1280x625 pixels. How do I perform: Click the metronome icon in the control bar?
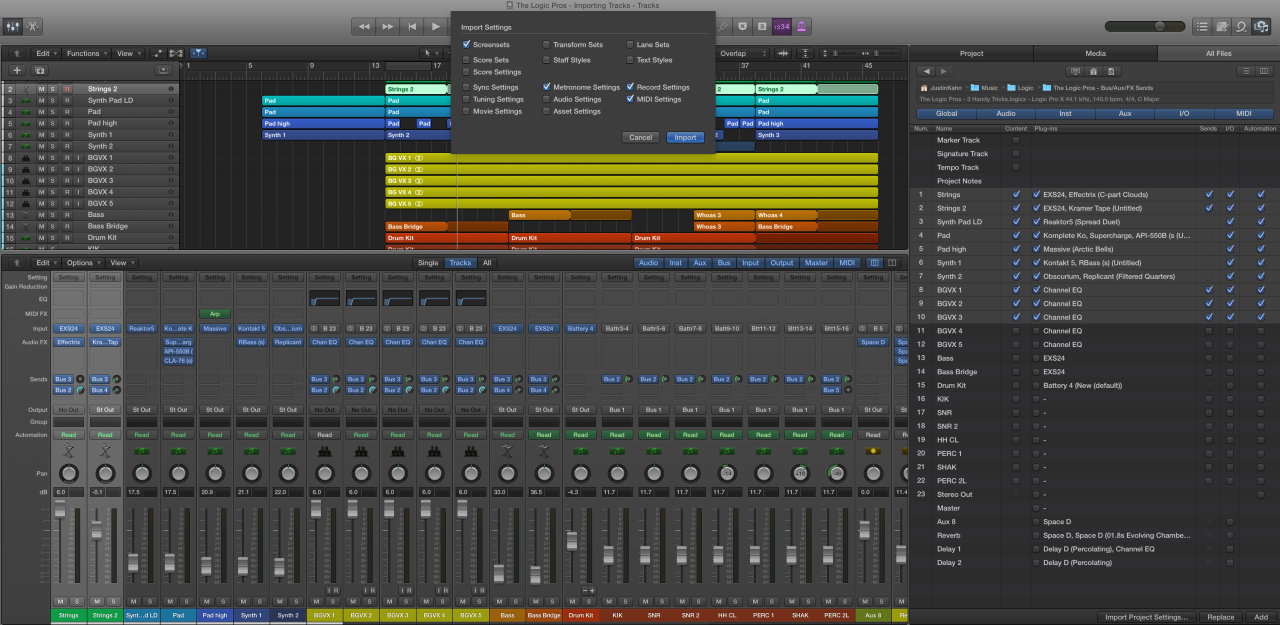tap(803, 26)
